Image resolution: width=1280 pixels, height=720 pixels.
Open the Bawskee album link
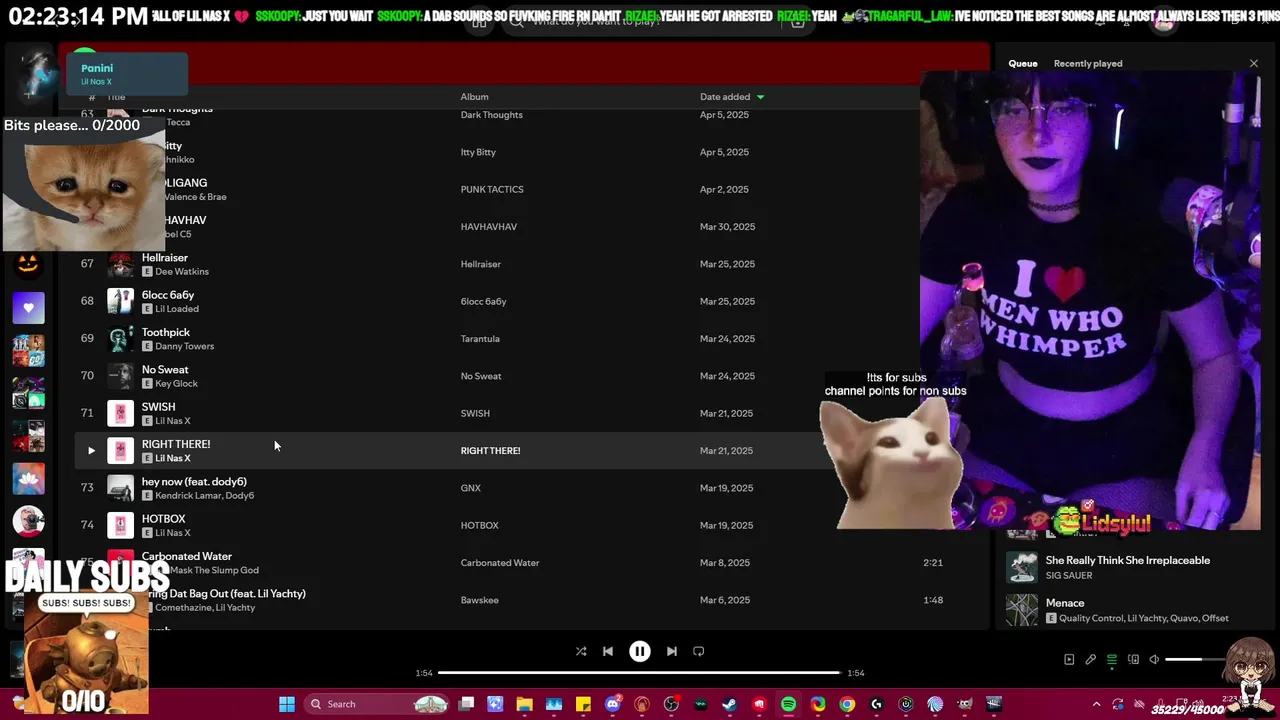click(480, 600)
